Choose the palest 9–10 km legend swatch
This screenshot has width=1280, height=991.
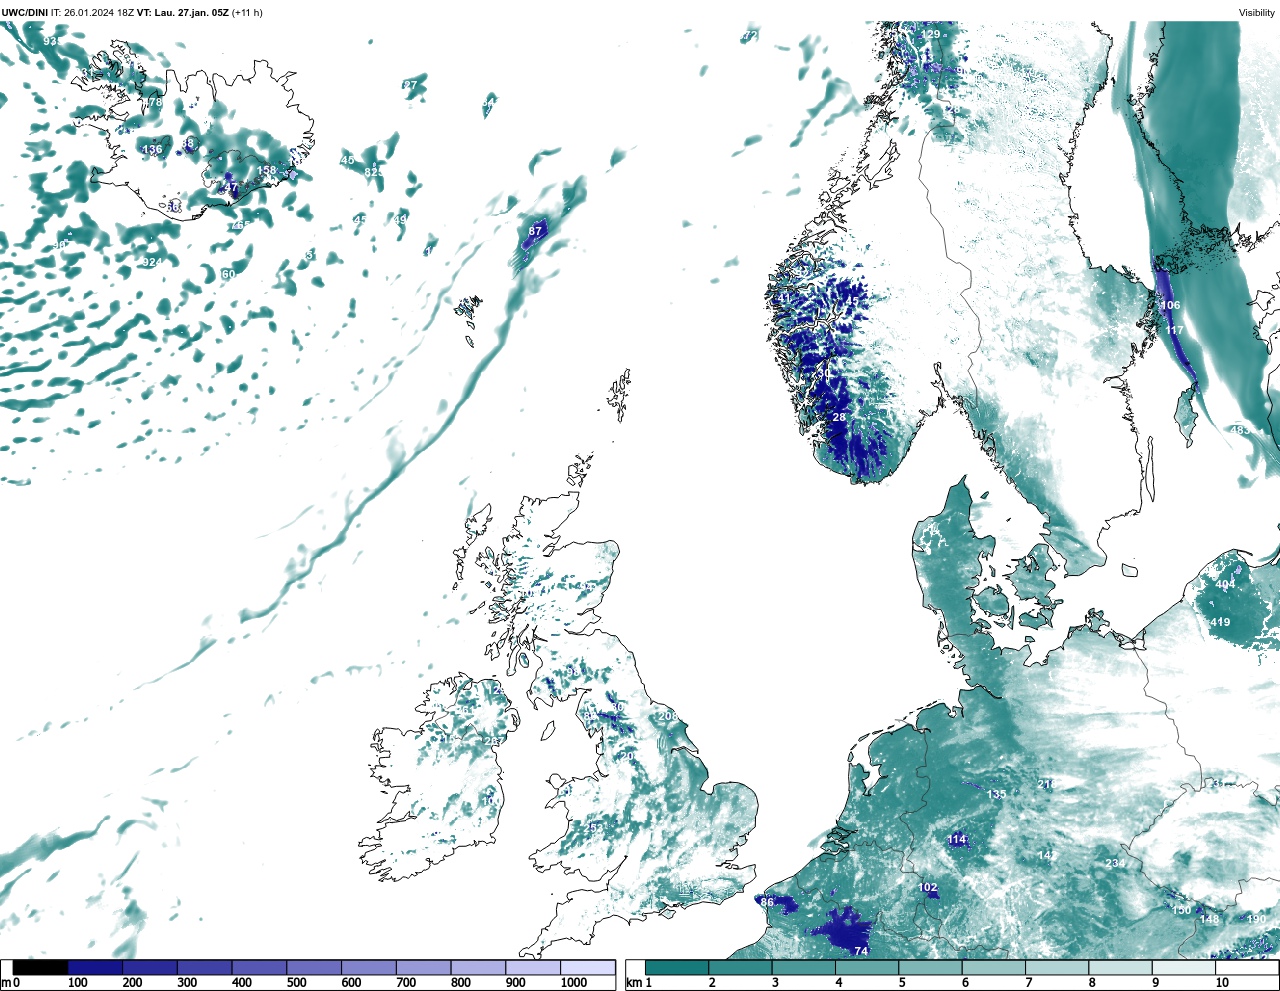coord(1183,968)
